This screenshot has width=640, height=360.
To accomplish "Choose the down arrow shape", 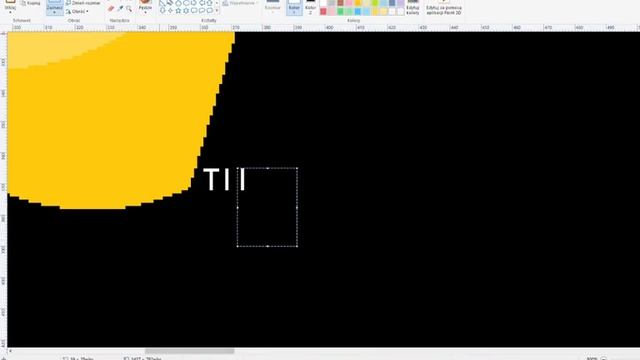I will (x=162, y=11).
